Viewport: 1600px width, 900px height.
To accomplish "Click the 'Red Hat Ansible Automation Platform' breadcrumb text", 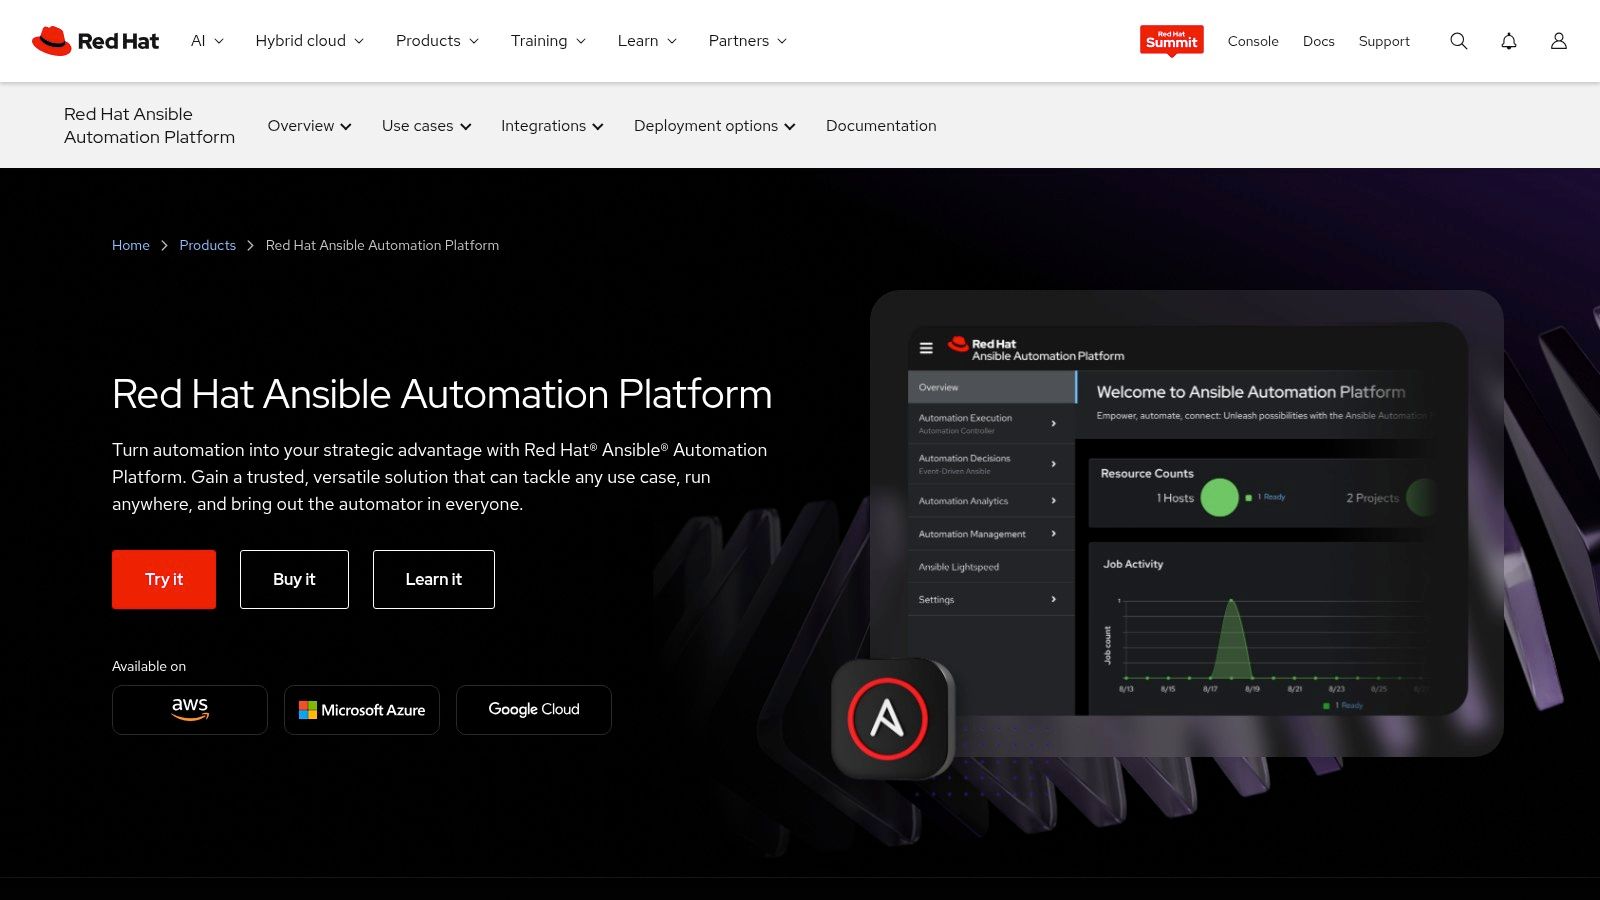I will [382, 246].
